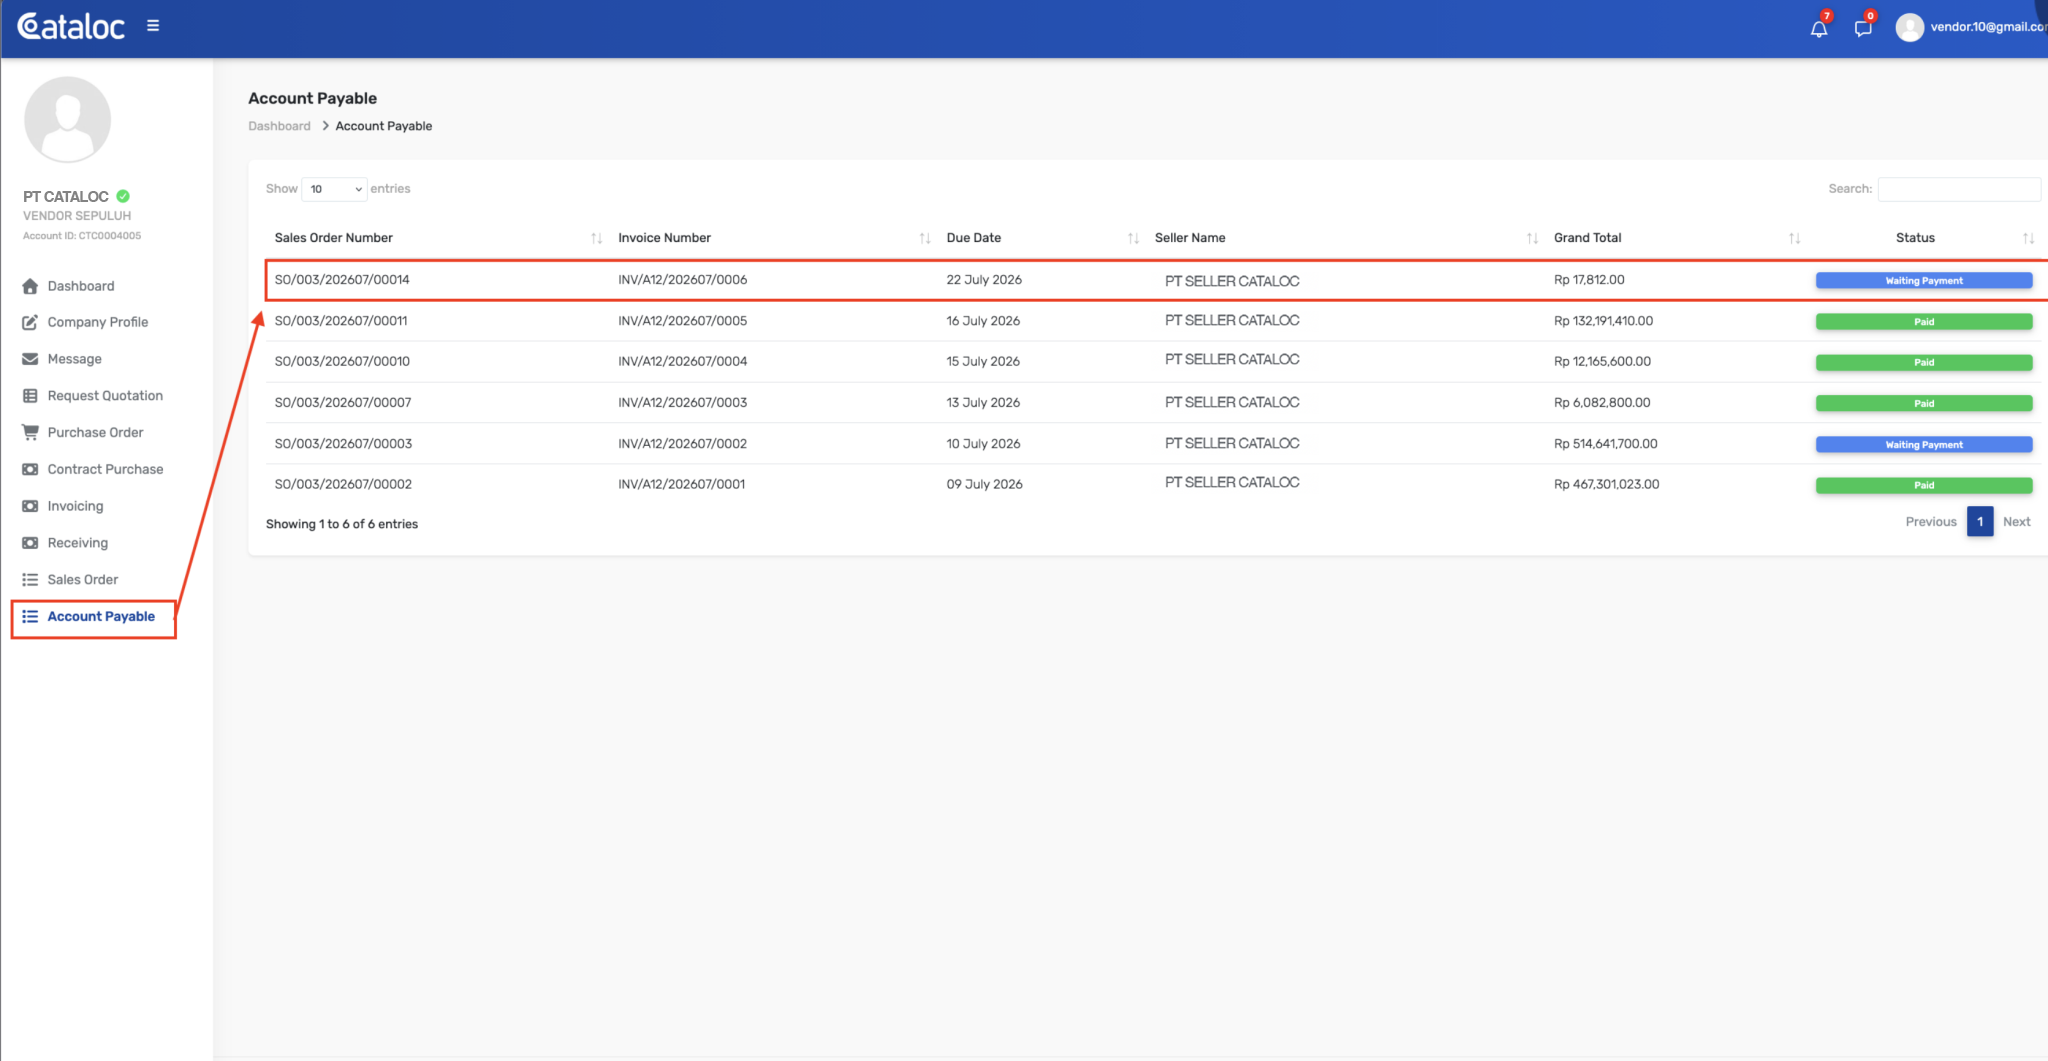Click vendor.10@gmail.com account name
Image resolution: width=2048 pixels, height=1061 pixels.
tap(1987, 27)
